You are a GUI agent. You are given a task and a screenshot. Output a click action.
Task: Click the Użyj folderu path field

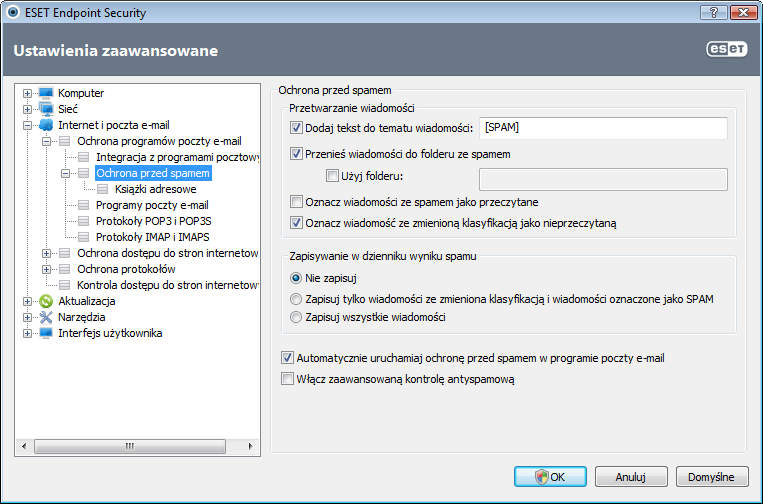[x=603, y=180]
